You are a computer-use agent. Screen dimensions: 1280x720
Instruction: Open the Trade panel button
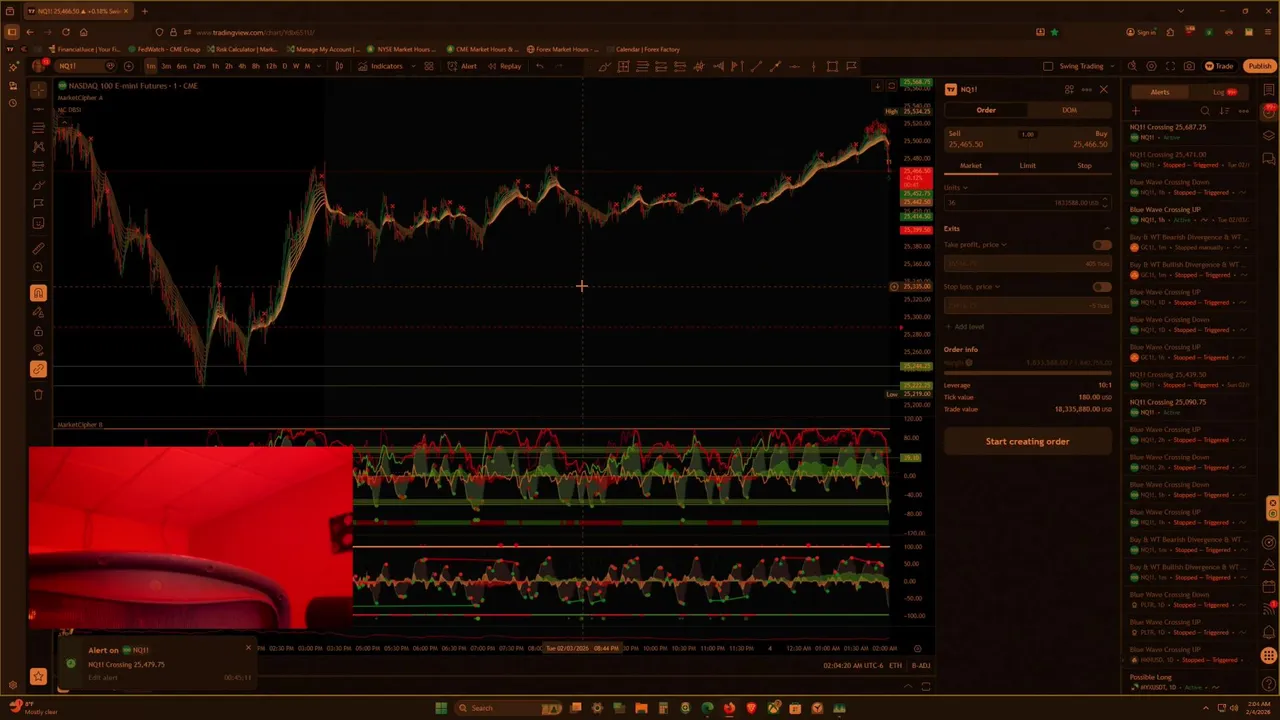pos(1219,66)
